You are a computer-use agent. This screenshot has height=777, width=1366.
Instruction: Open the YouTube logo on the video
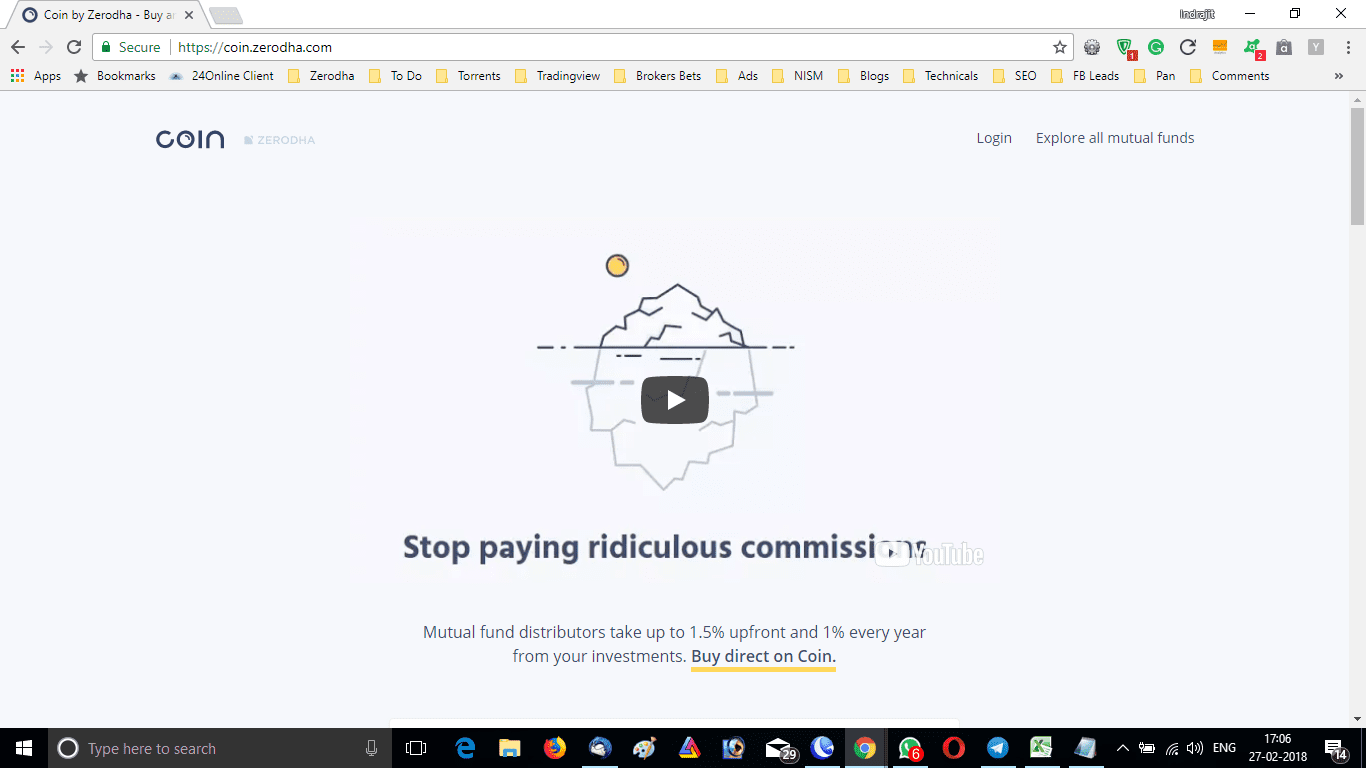pos(929,554)
